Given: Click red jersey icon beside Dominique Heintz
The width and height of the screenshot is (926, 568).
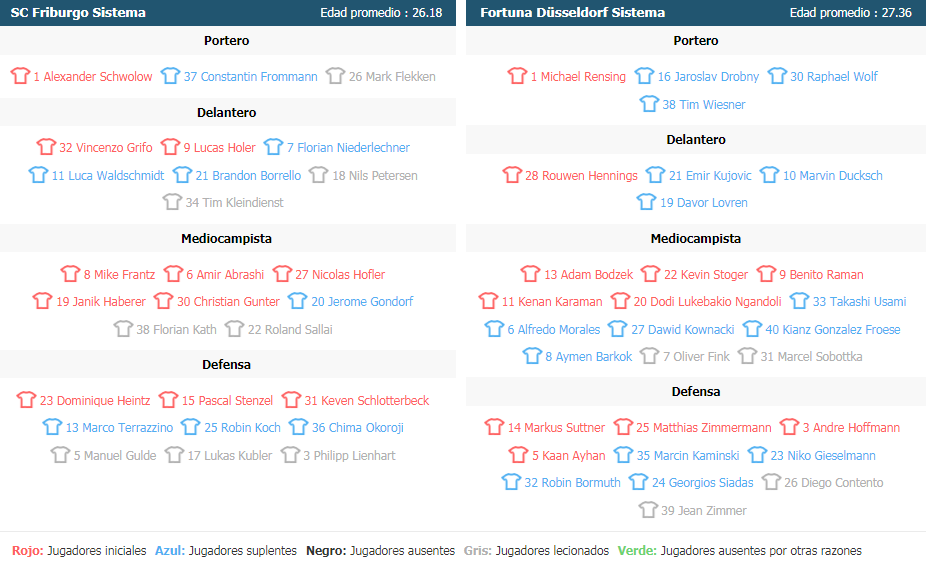Looking at the screenshot, I should (27, 400).
